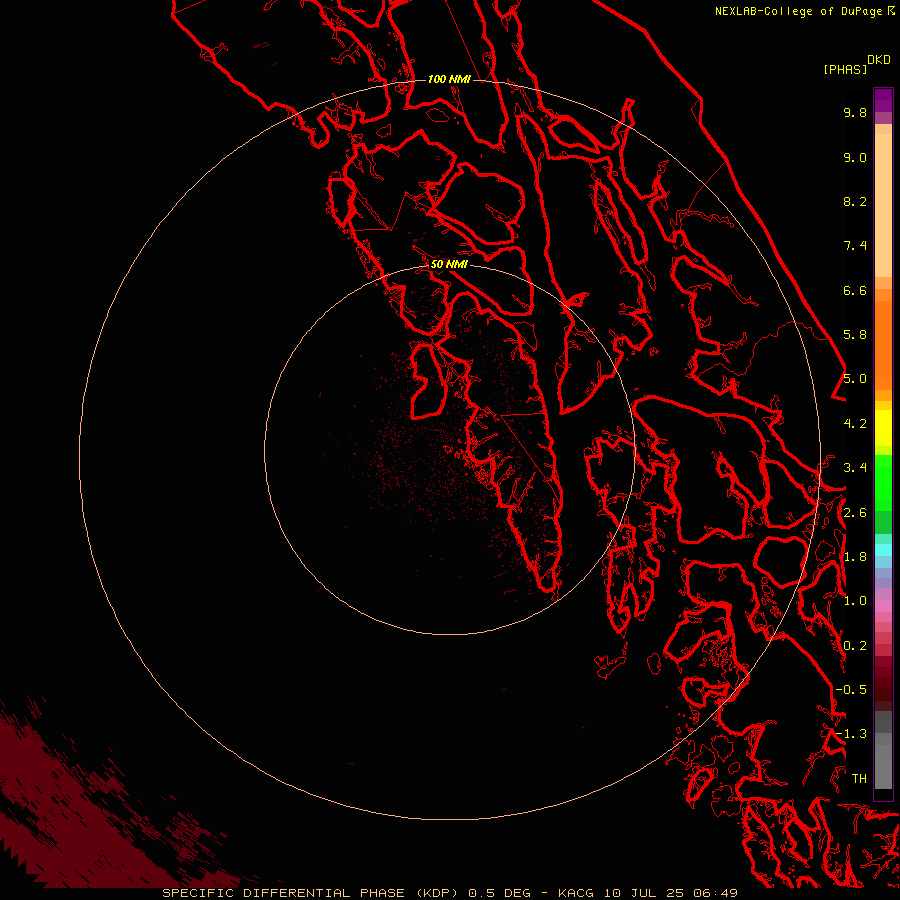Click the SPECIFIC DIFFERENTIAL PHASE (KDP) caption

coord(310,893)
